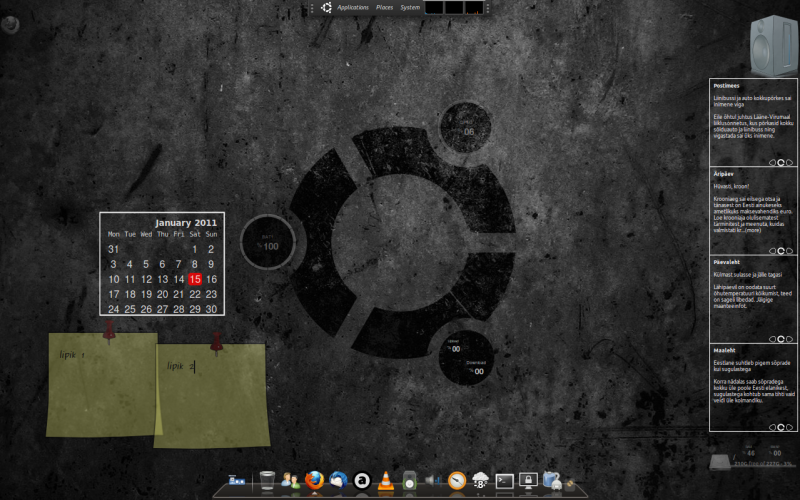Screen dimensions: 800x500
Task: Open Thunderbird mail from the dock
Action: [x=338, y=481]
